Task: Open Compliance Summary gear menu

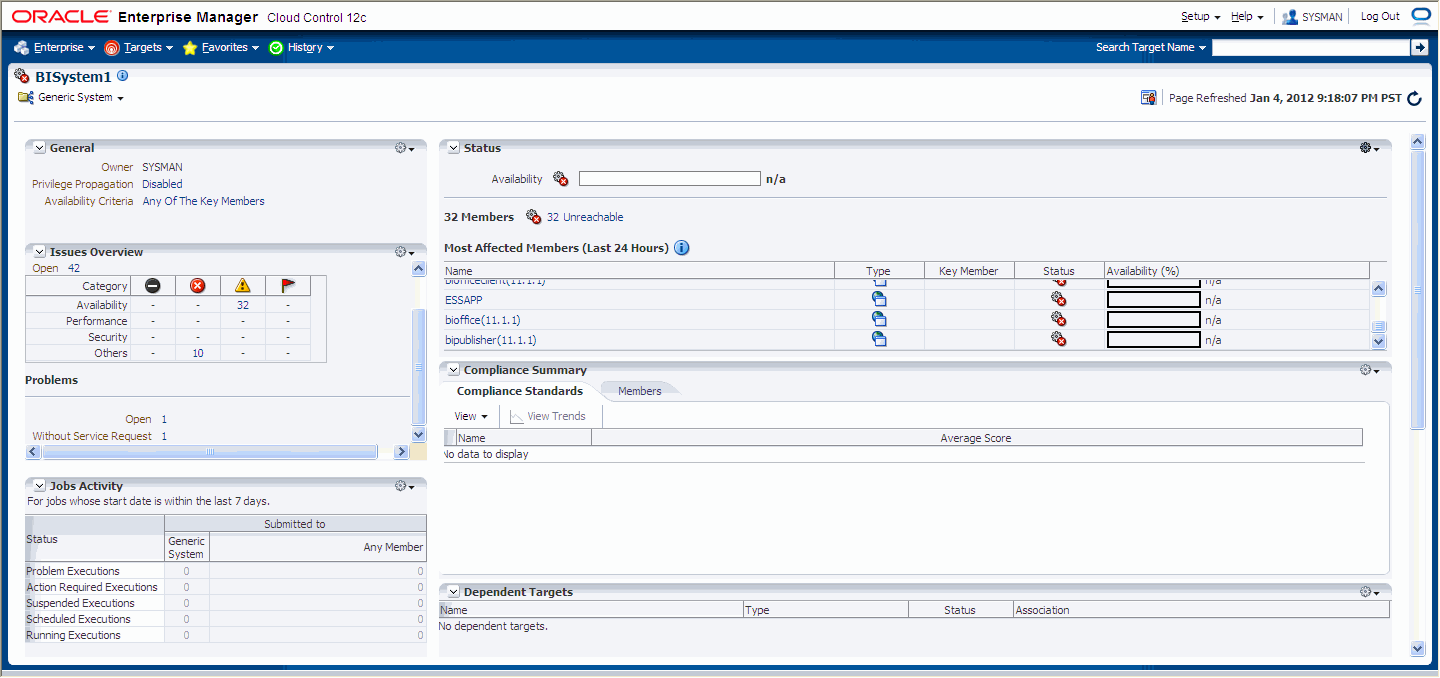Action: [1370, 370]
